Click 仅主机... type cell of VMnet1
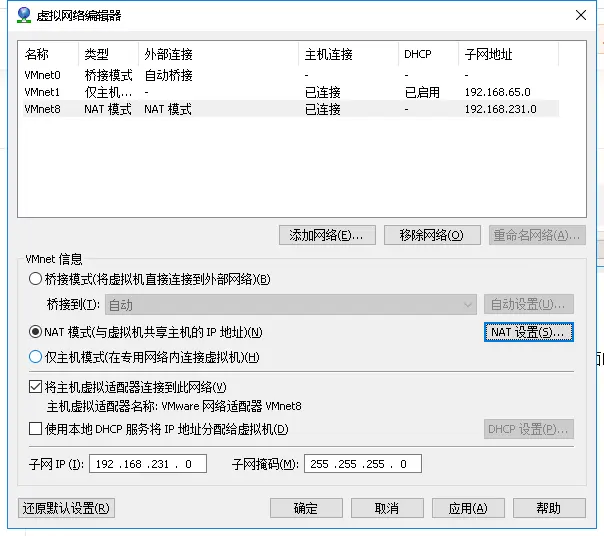The image size is (604, 536). click(108, 92)
